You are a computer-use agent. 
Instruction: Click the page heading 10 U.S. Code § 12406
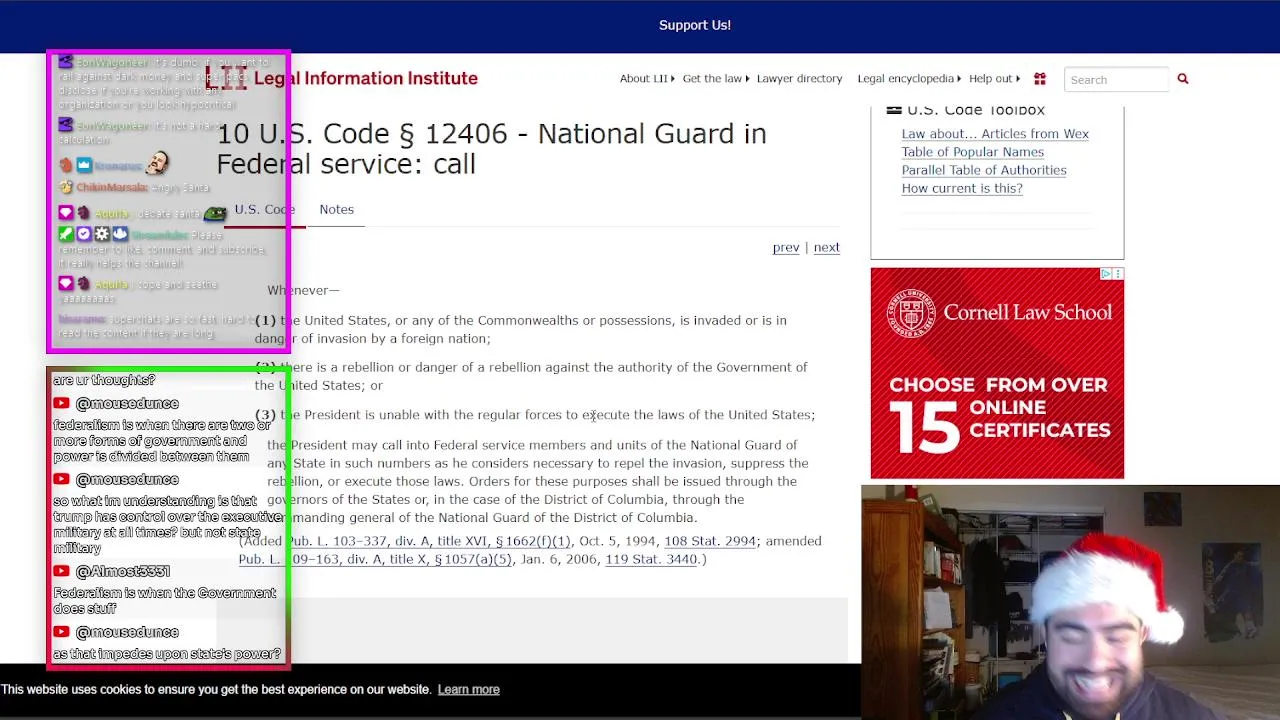(491, 149)
